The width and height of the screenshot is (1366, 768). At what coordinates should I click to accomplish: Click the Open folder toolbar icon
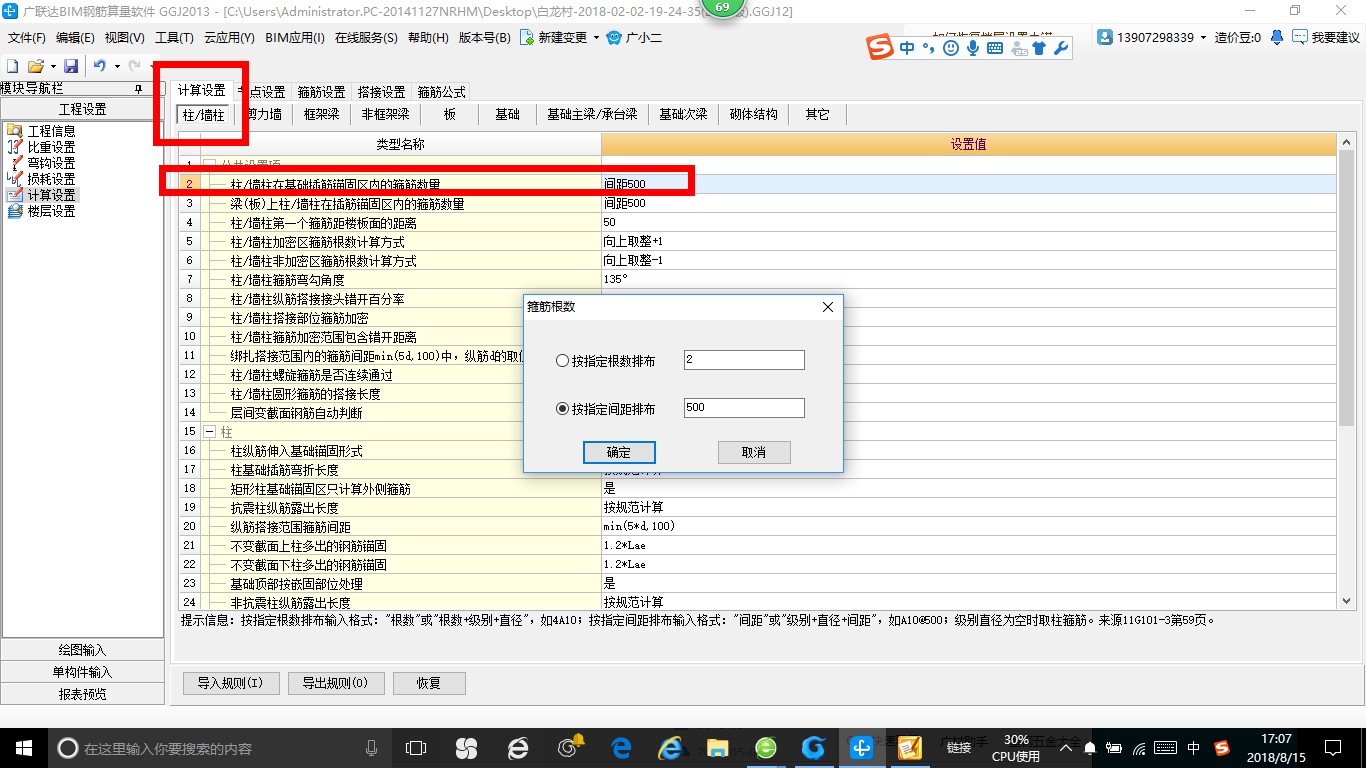[x=36, y=66]
